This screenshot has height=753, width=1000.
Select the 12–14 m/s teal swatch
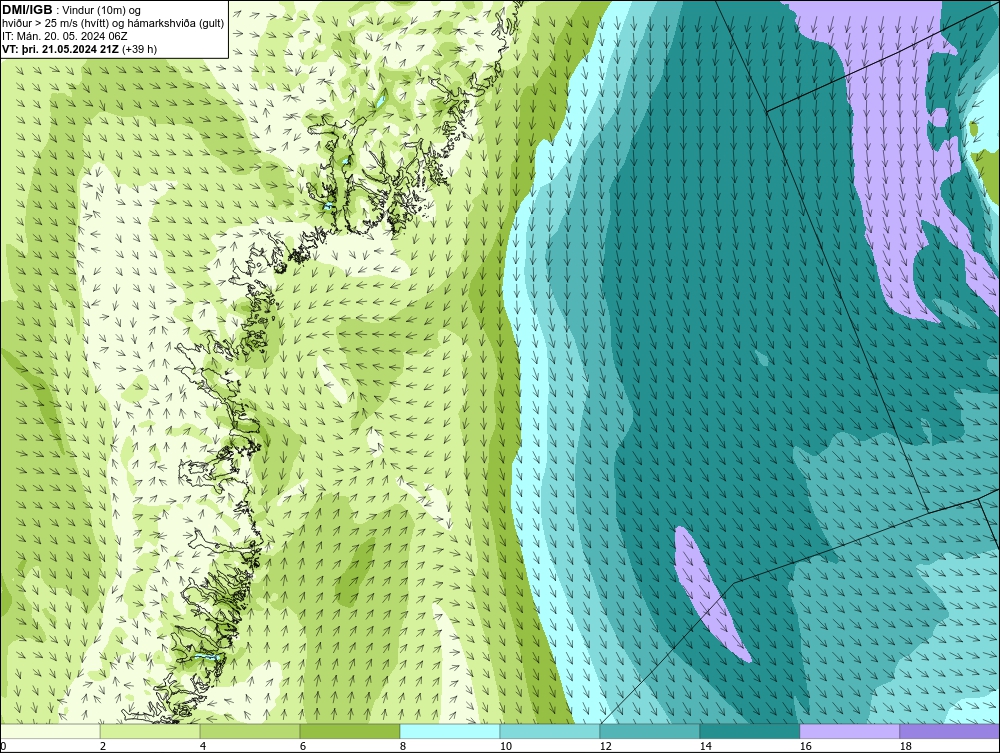click(650, 731)
